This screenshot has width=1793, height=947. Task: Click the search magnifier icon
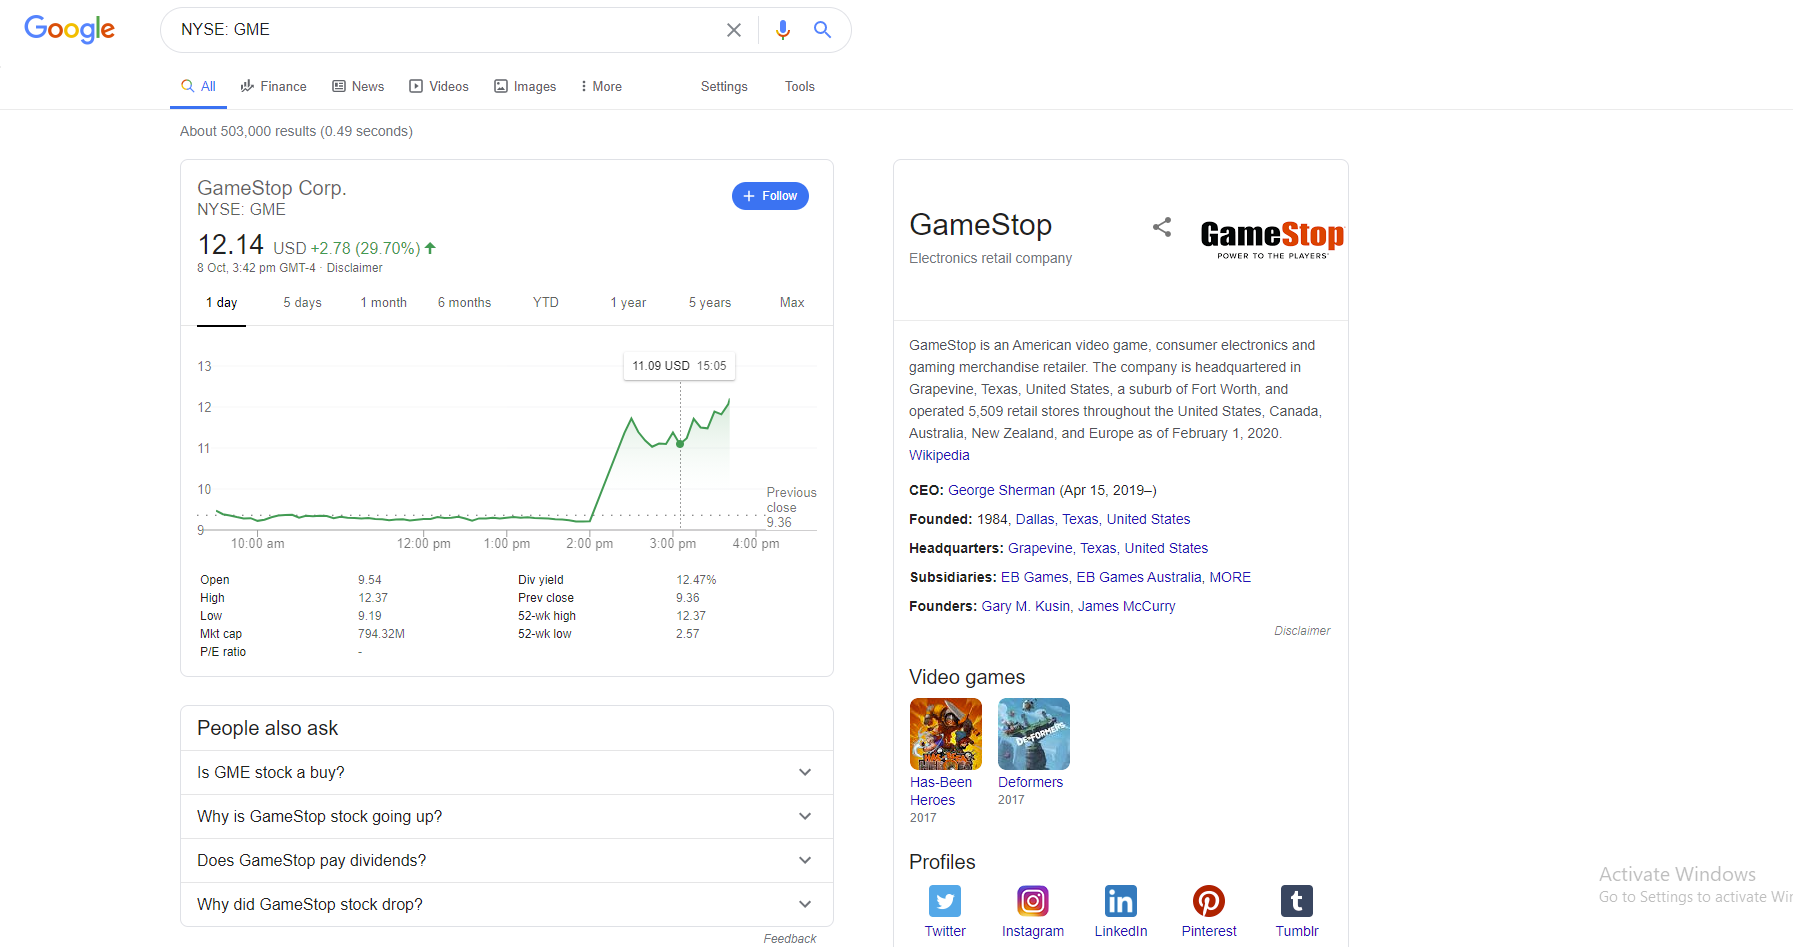[x=822, y=30]
